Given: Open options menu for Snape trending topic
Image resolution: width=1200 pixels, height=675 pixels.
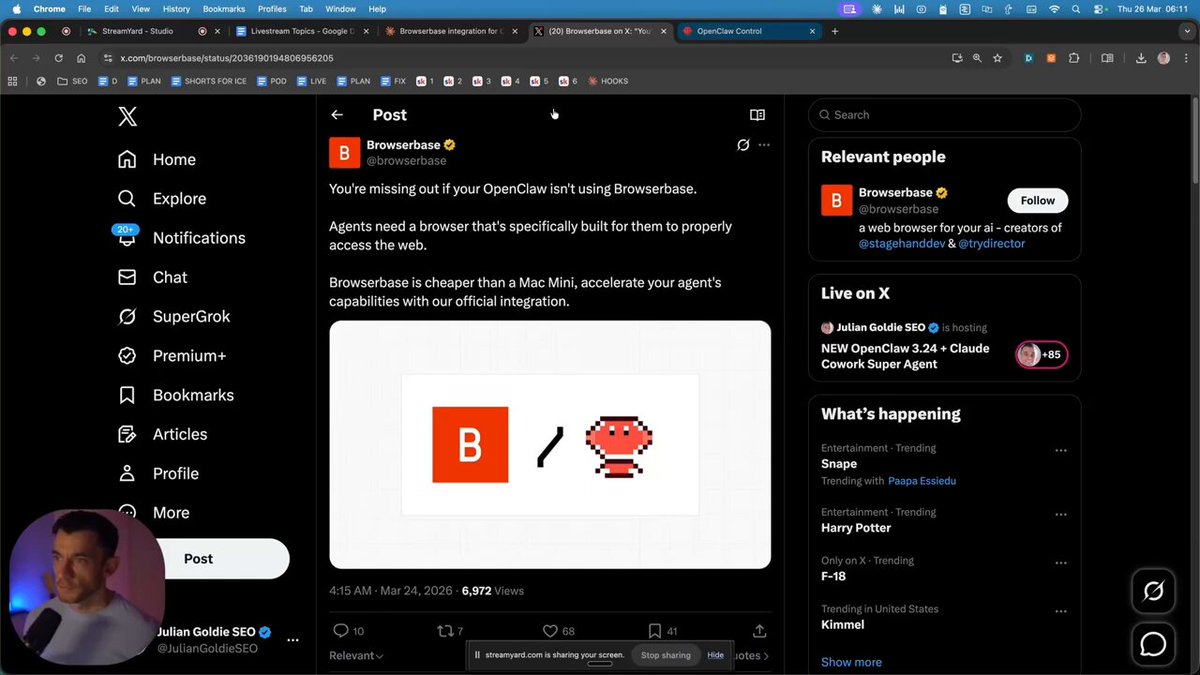Looking at the screenshot, I should point(1061,450).
